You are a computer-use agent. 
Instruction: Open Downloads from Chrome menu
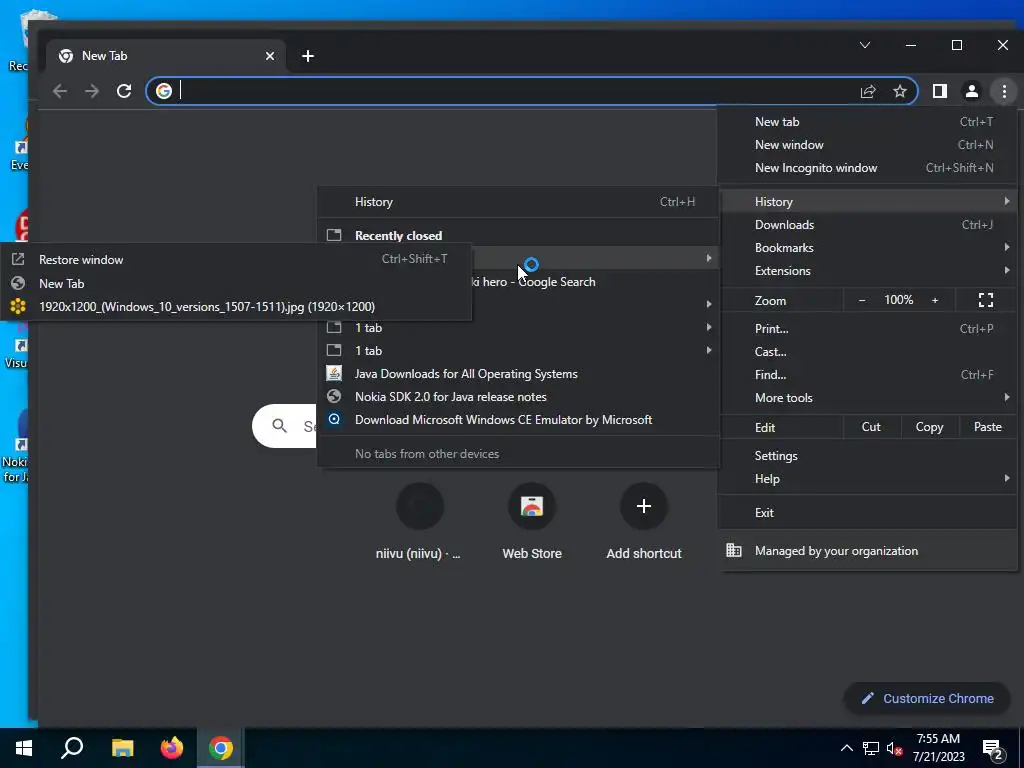click(867, 225)
